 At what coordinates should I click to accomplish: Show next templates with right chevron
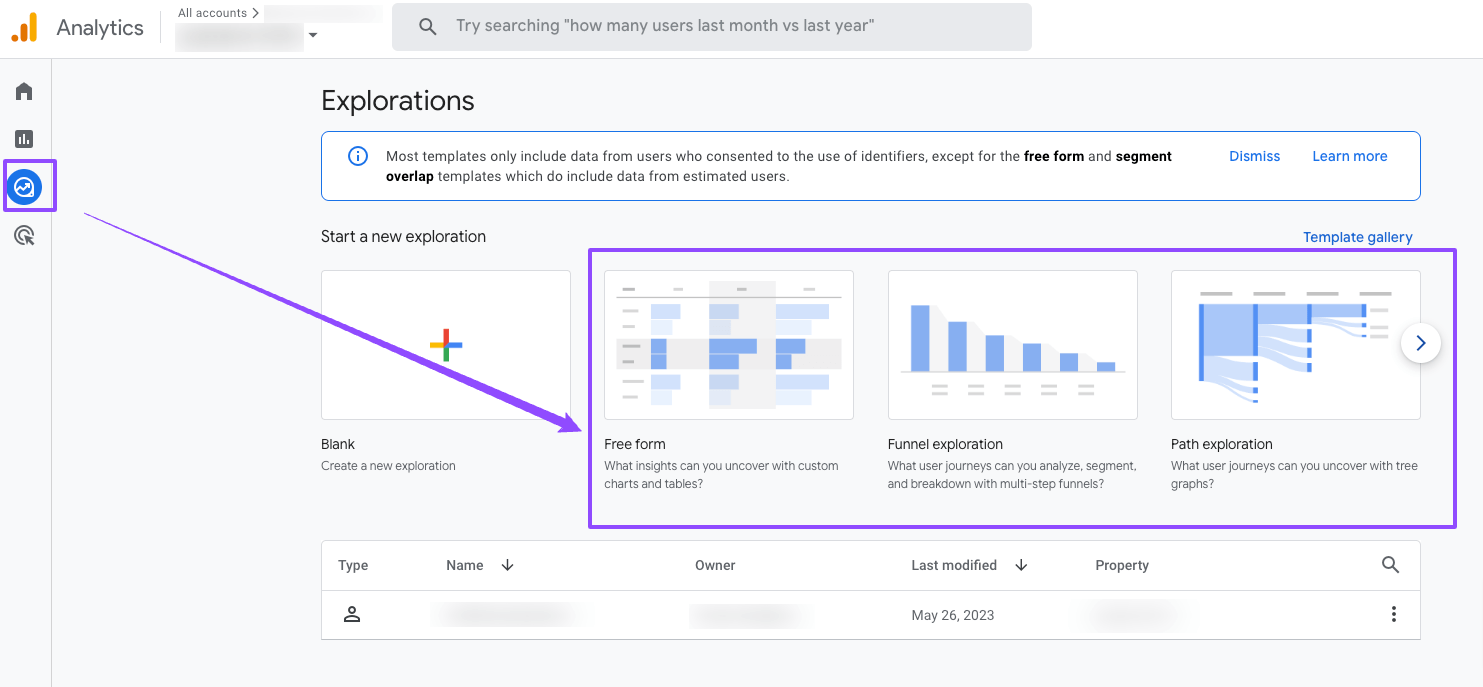pyautogui.click(x=1420, y=343)
